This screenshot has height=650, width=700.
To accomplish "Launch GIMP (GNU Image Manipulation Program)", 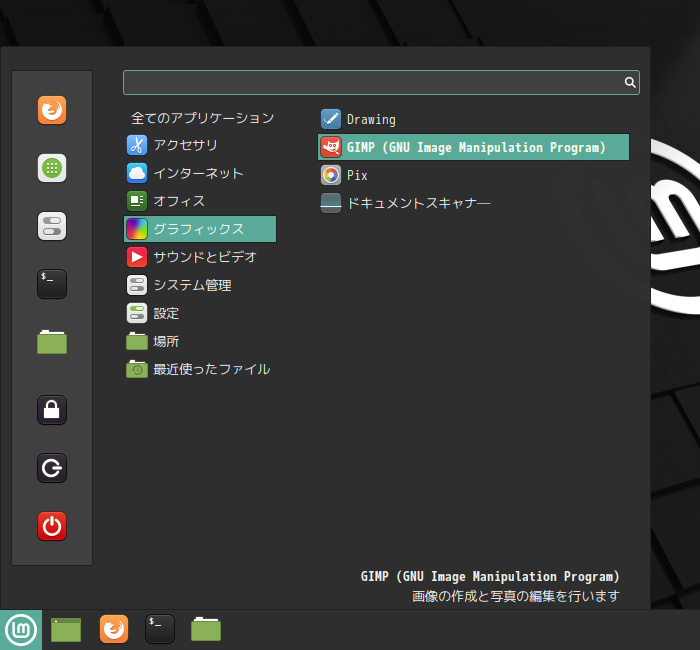I will pos(473,147).
